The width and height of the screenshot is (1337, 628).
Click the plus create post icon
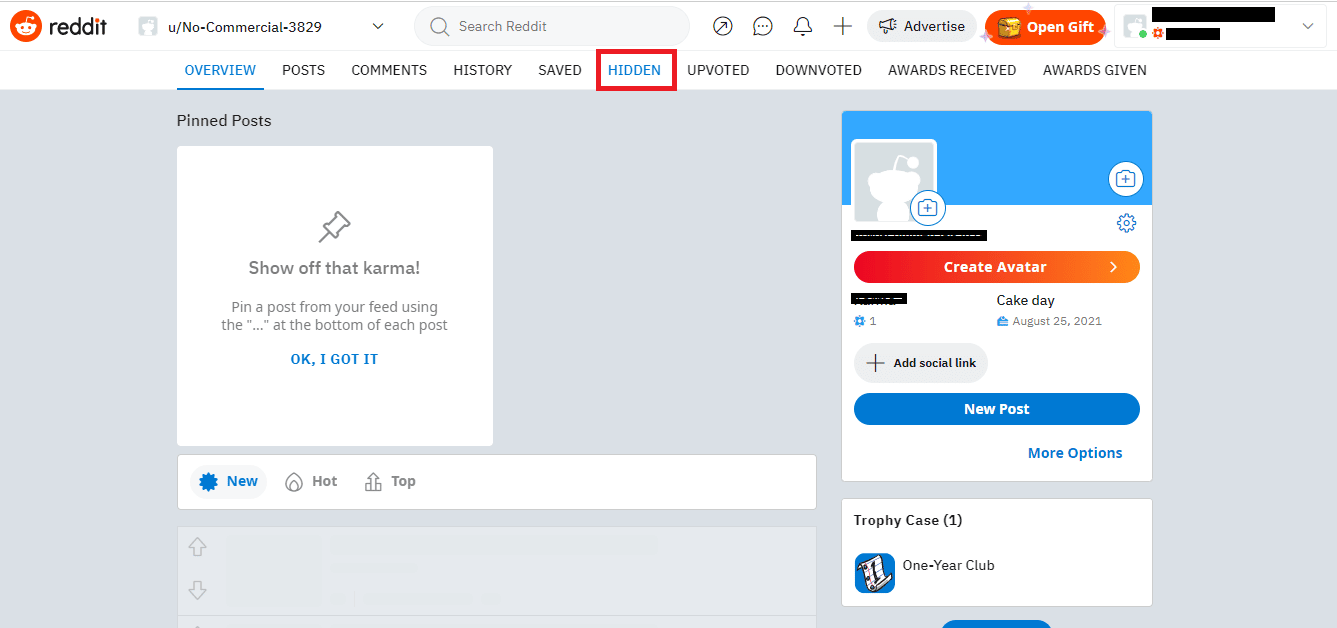pyautogui.click(x=843, y=27)
